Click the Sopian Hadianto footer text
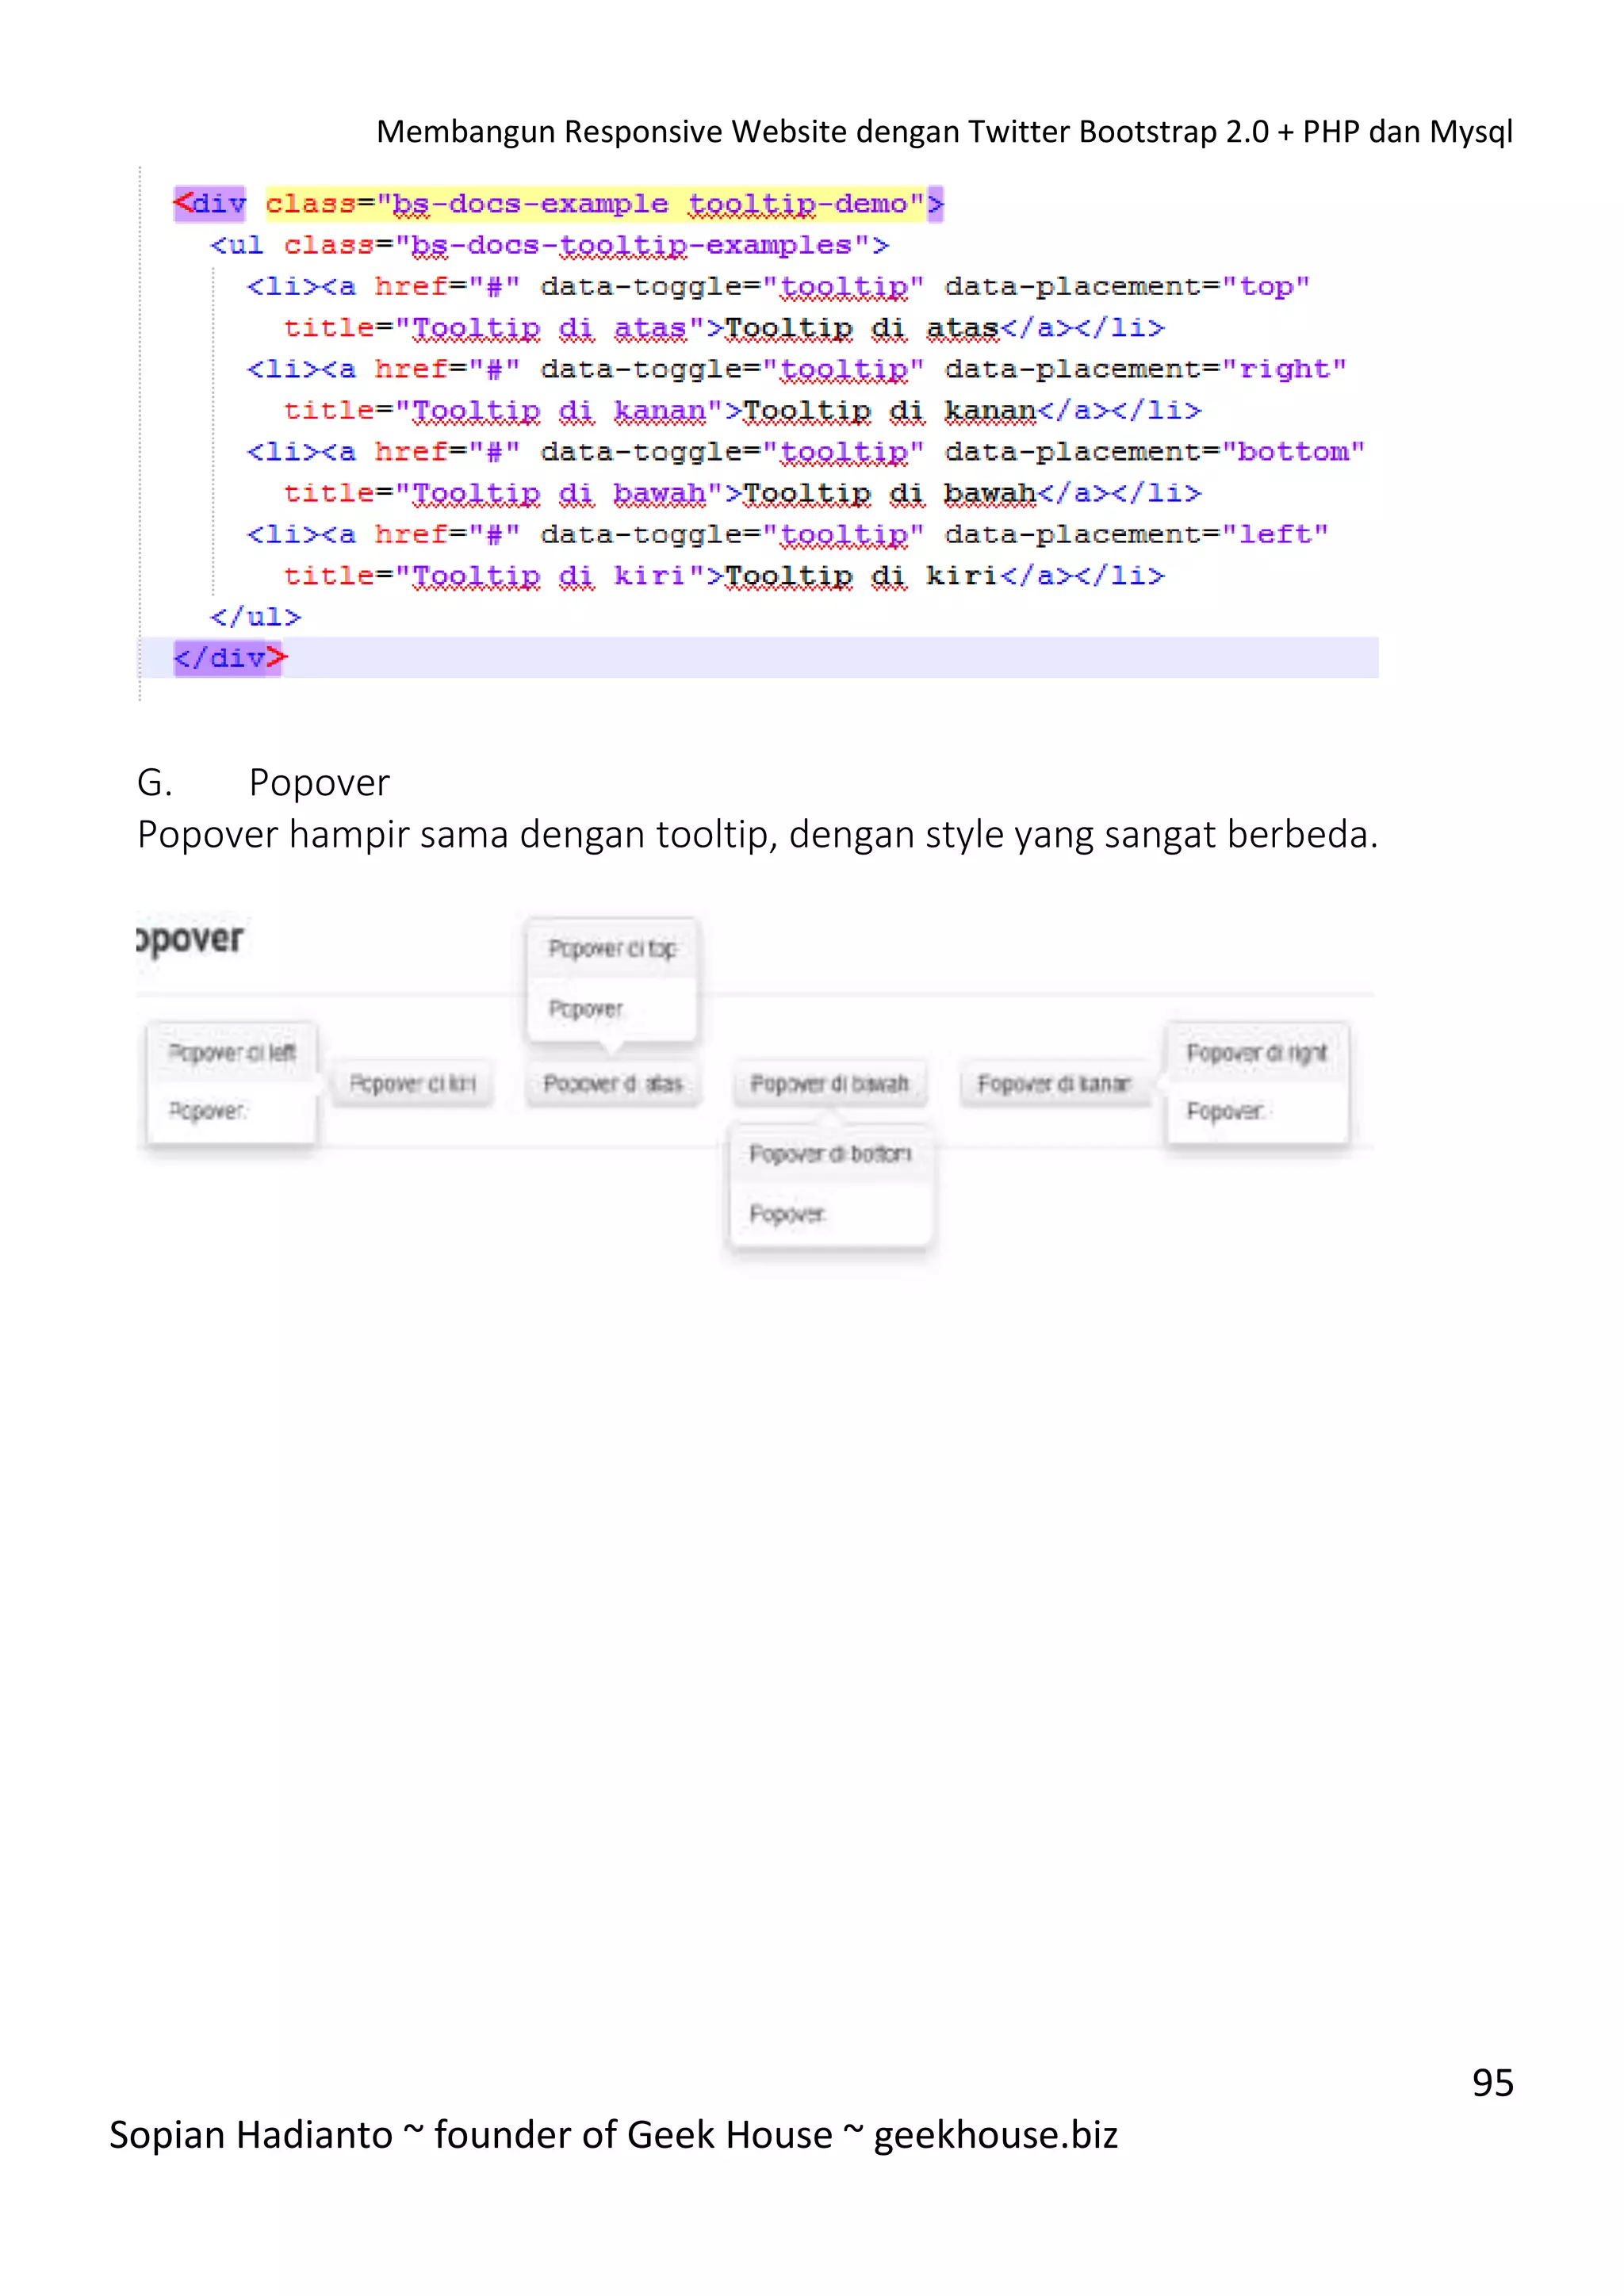Image resolution: width=1624 pixels, height=2296 pixels. point(613,2135)
